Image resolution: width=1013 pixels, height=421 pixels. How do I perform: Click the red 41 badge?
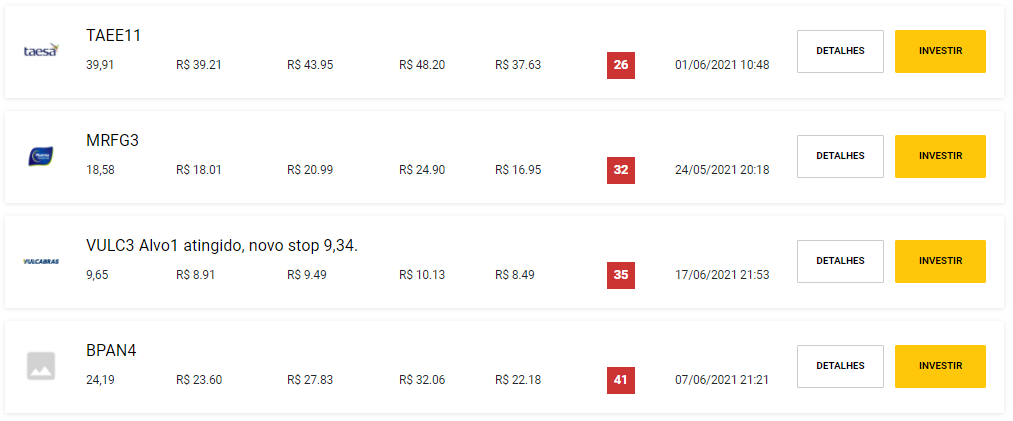tap(621, 380)
